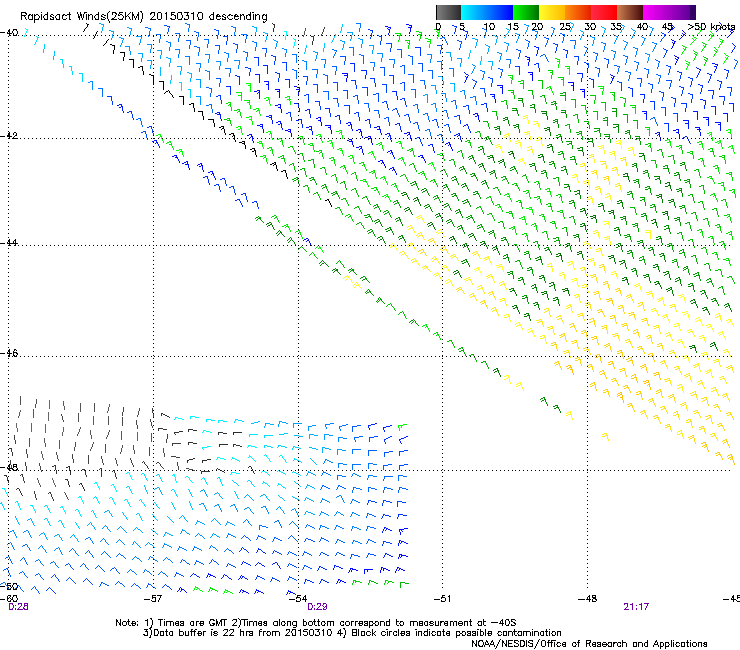Click the brown 35-40 knots legend segment
This screenshot has width=740, height=650.
tap(630, 12)
